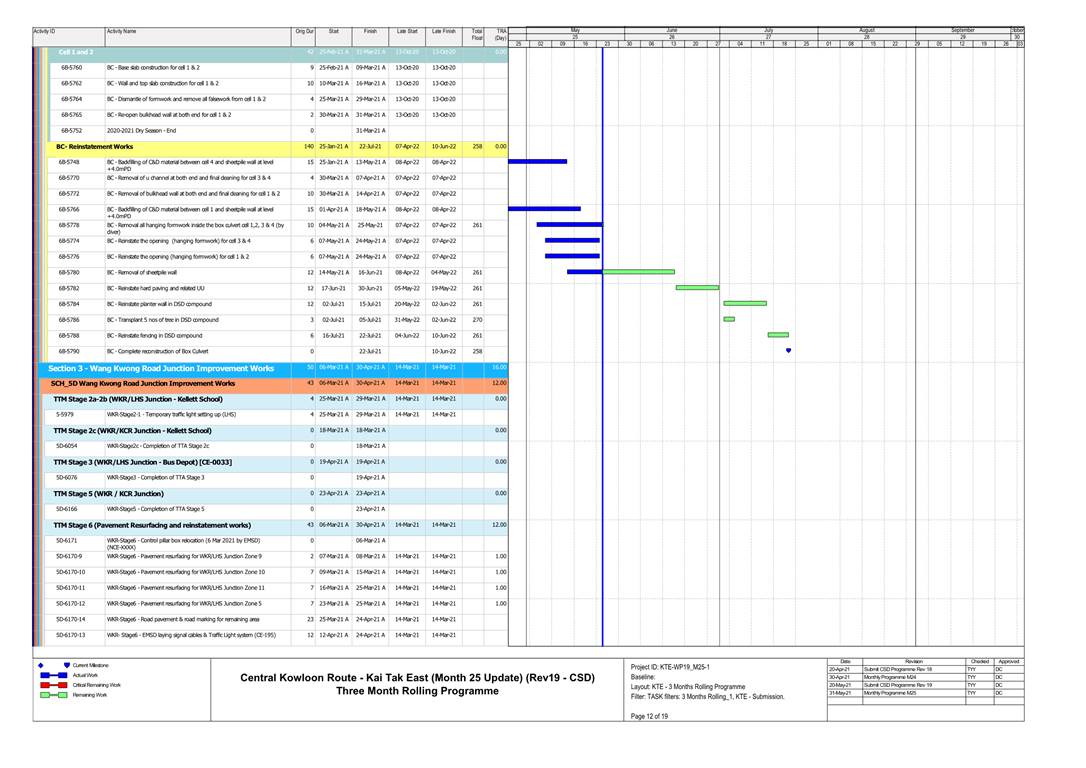This screenshot has height=768, width=1086.
Task: Expand the Cell 1 and 2 group header
Action: [x=76, y=51]
